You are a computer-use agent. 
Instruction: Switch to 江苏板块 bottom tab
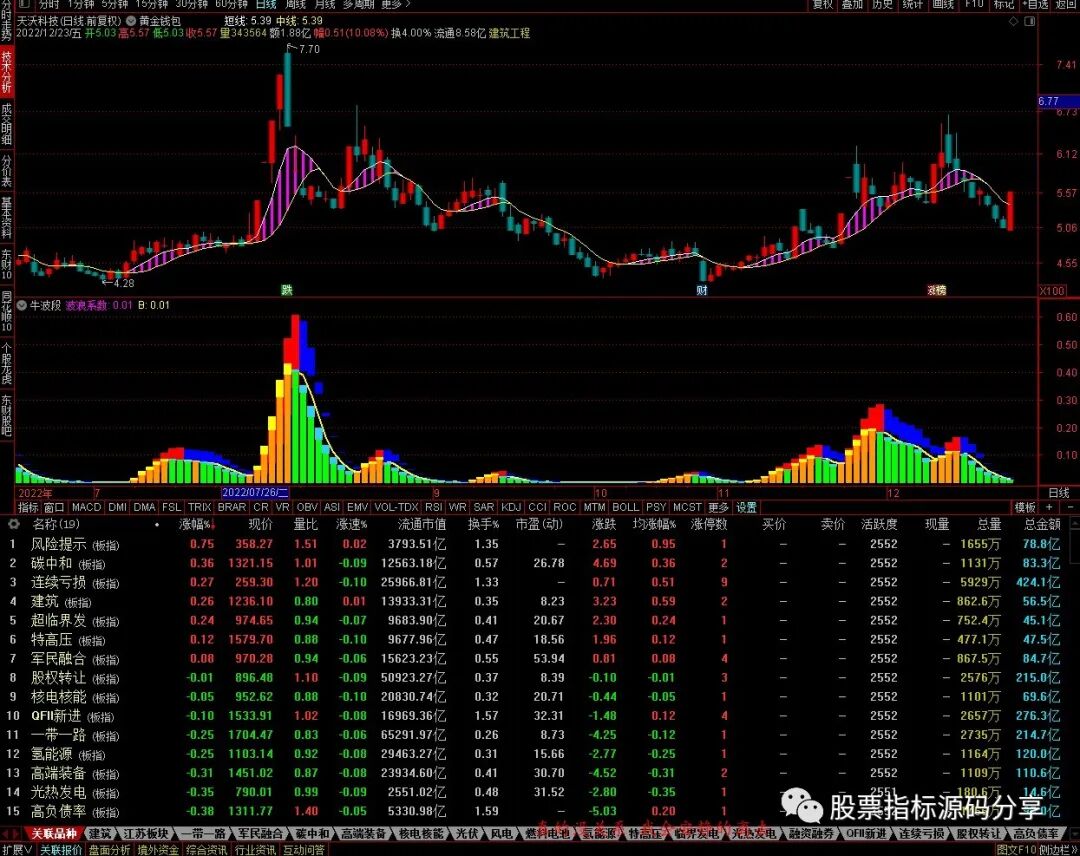(x=145, y=833)
